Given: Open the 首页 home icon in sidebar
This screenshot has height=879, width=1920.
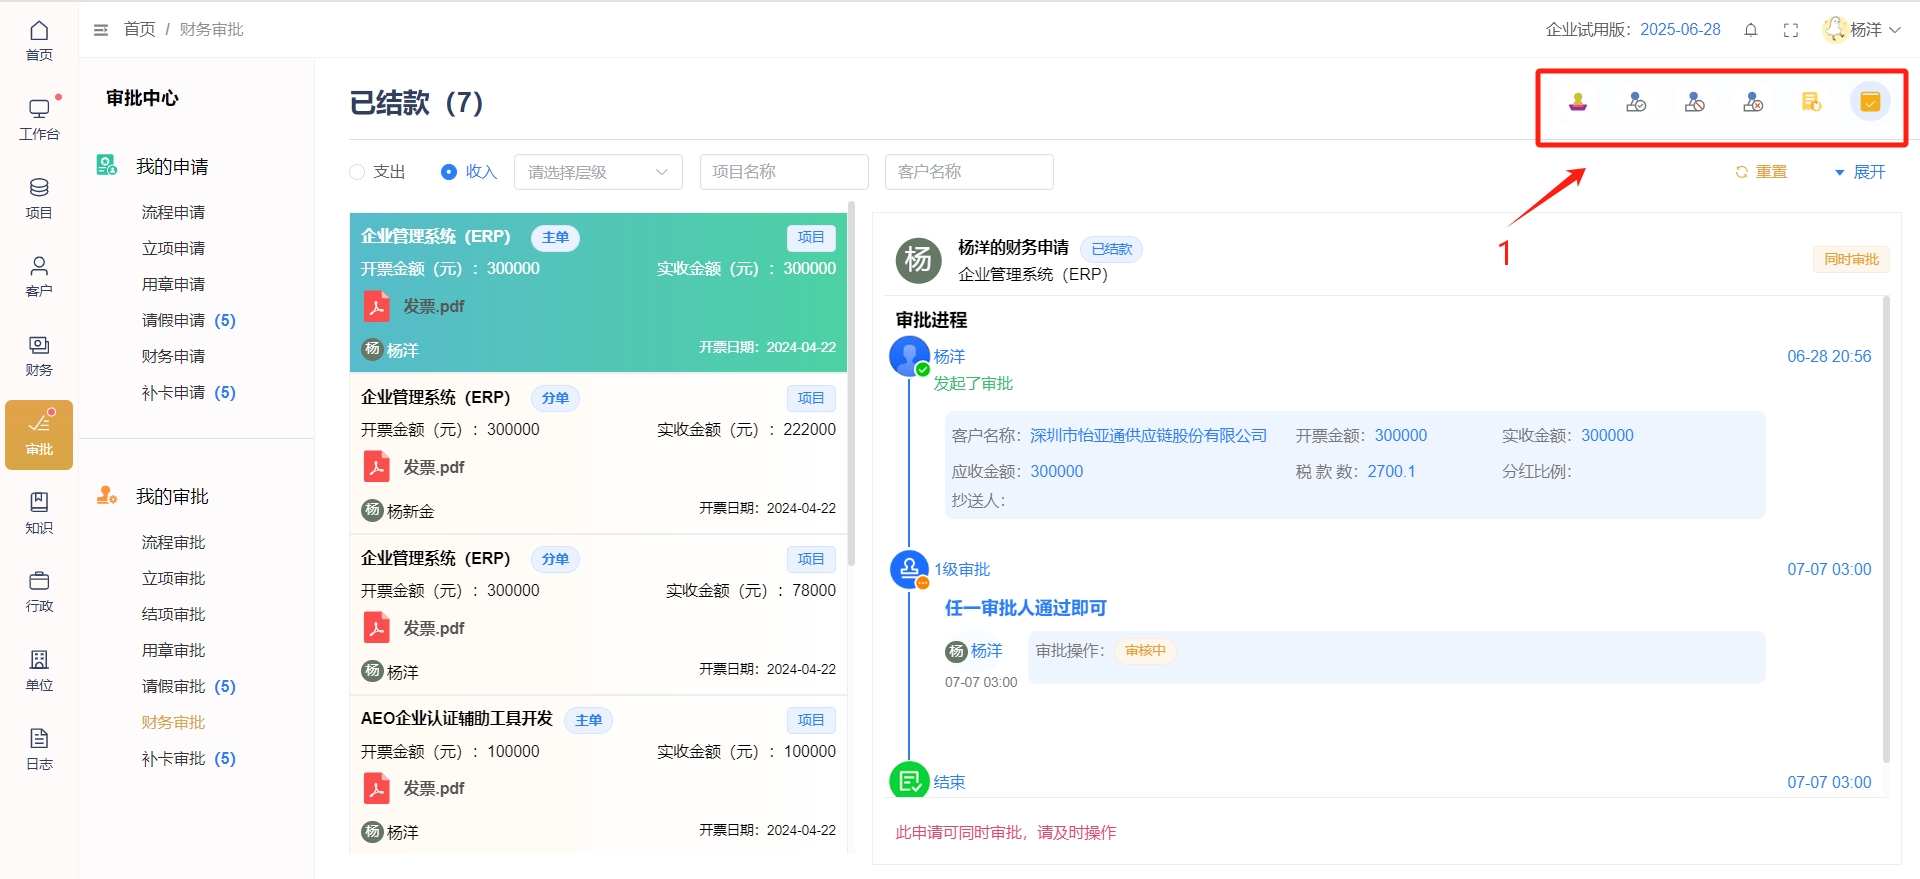Looking at the screenshot, I should (39, 41).
